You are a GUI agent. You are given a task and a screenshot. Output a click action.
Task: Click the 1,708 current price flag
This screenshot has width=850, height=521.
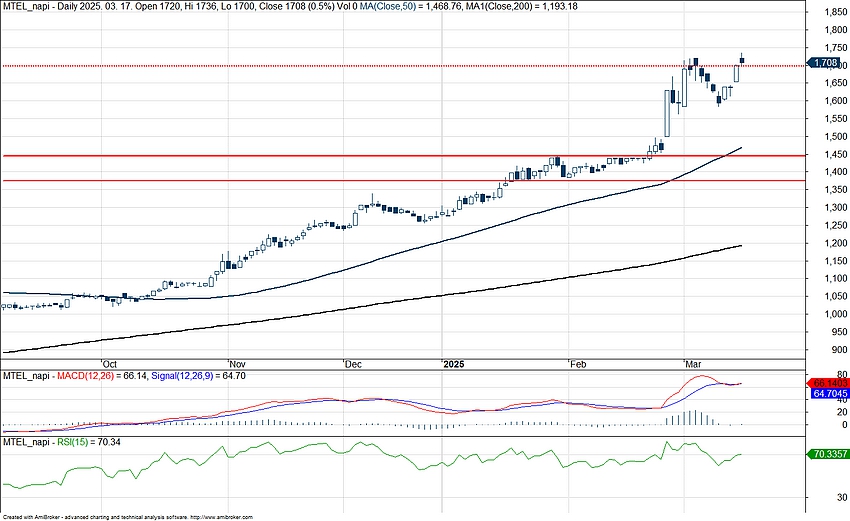(825, 63)
